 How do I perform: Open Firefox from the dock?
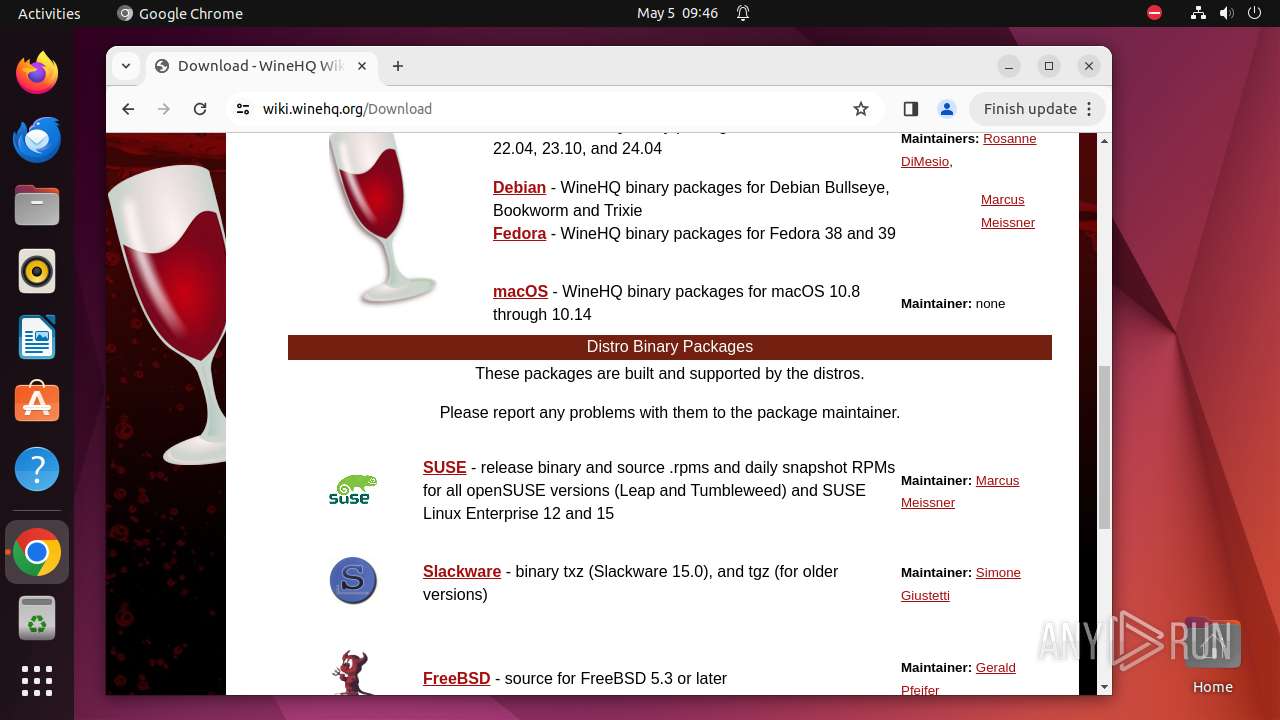37,73
